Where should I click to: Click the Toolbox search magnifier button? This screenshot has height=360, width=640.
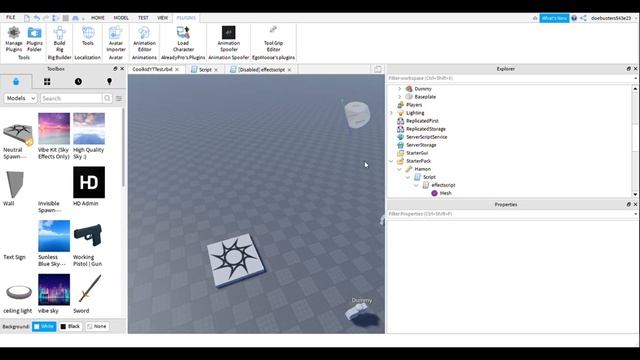pyautogui.click(x=107, y=98)
